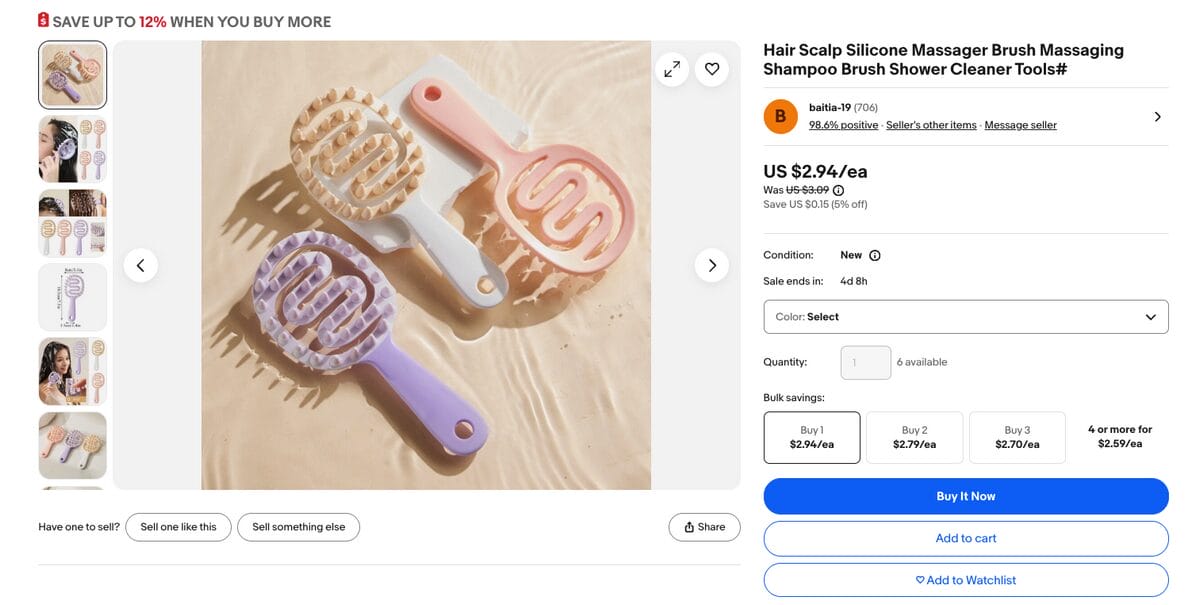
Task: Keep Buy 1 pricing selected
Action: [x=811, y=437]
